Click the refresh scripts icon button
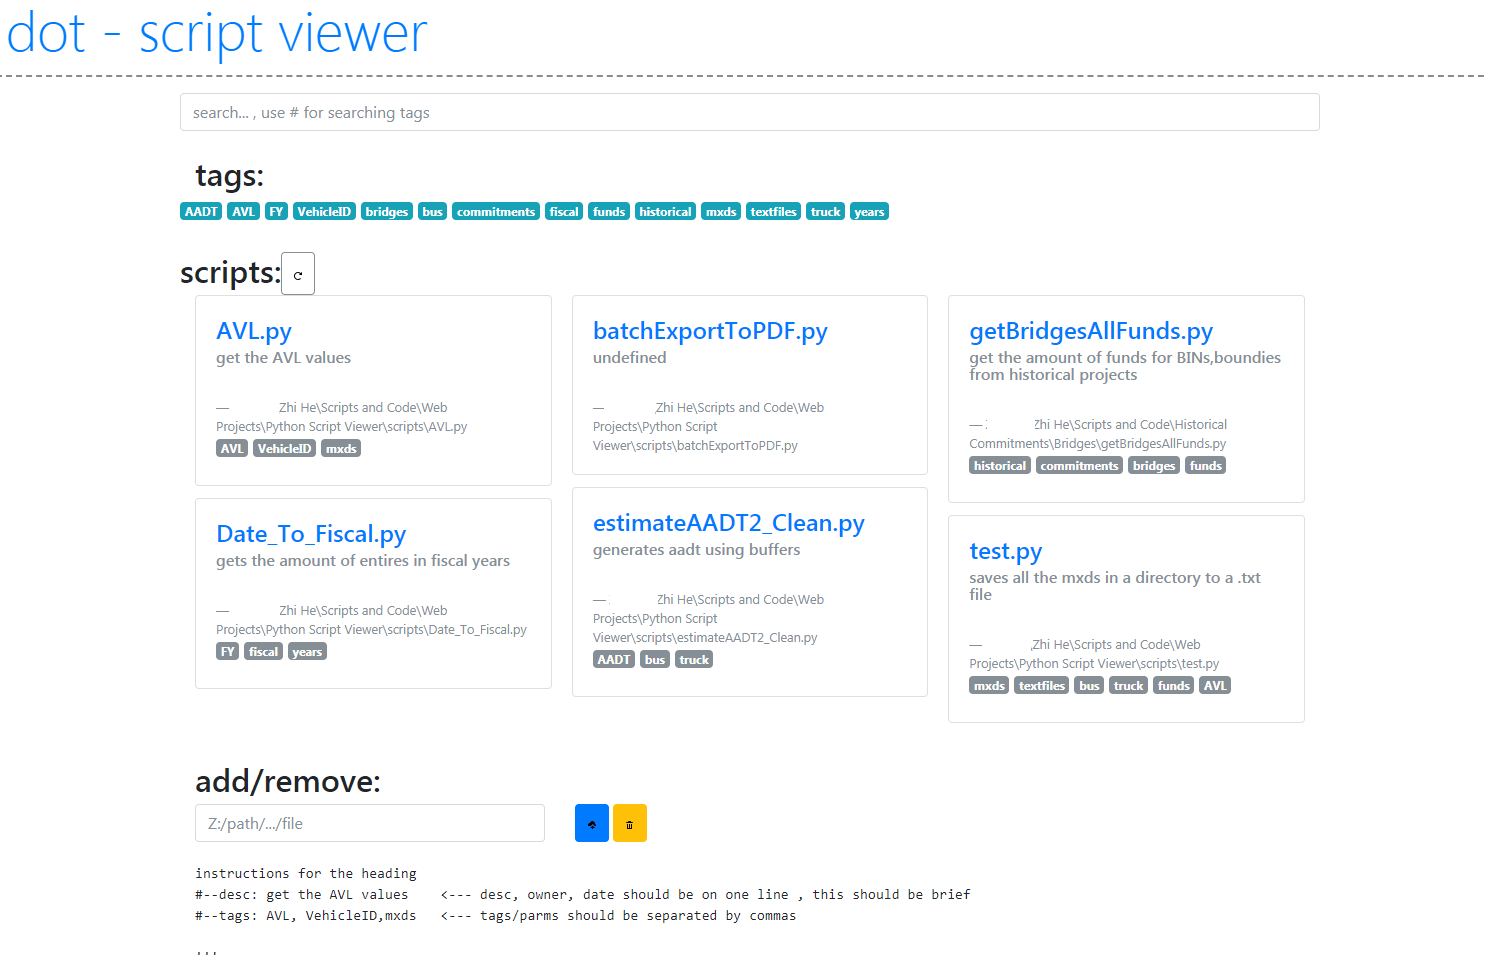The height and width of the screenshot is (958, 1486). point(298,274)
